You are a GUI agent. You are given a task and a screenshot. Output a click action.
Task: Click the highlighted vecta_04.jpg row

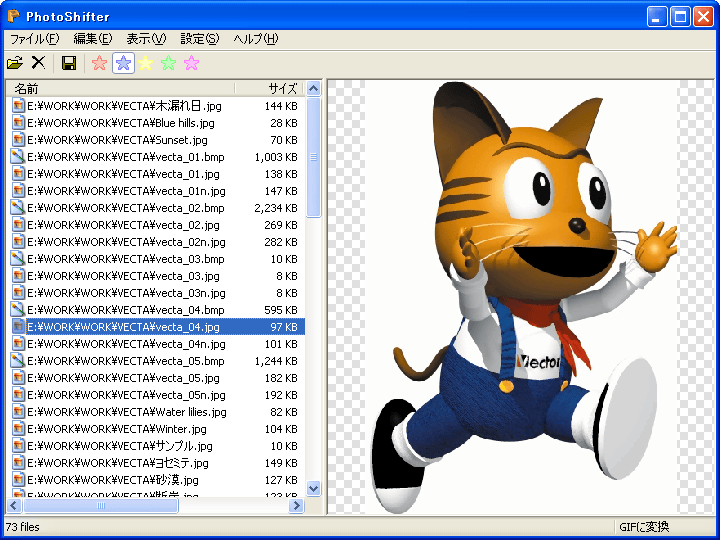tap(156, 327)
